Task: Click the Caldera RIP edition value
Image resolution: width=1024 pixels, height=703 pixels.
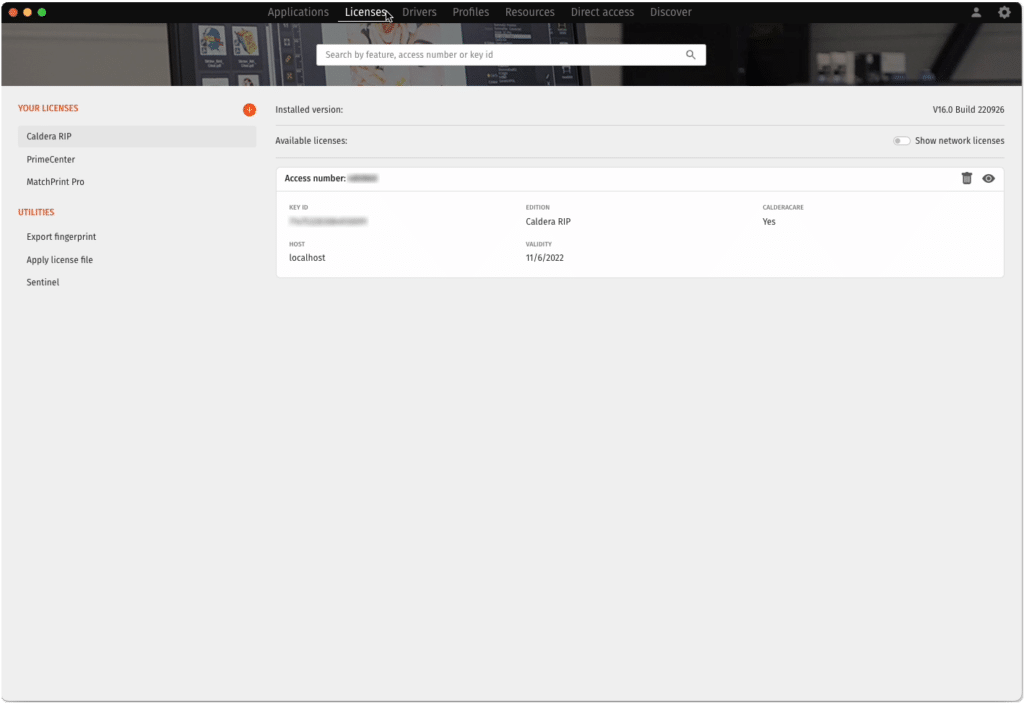Action: tap(548, 221)
